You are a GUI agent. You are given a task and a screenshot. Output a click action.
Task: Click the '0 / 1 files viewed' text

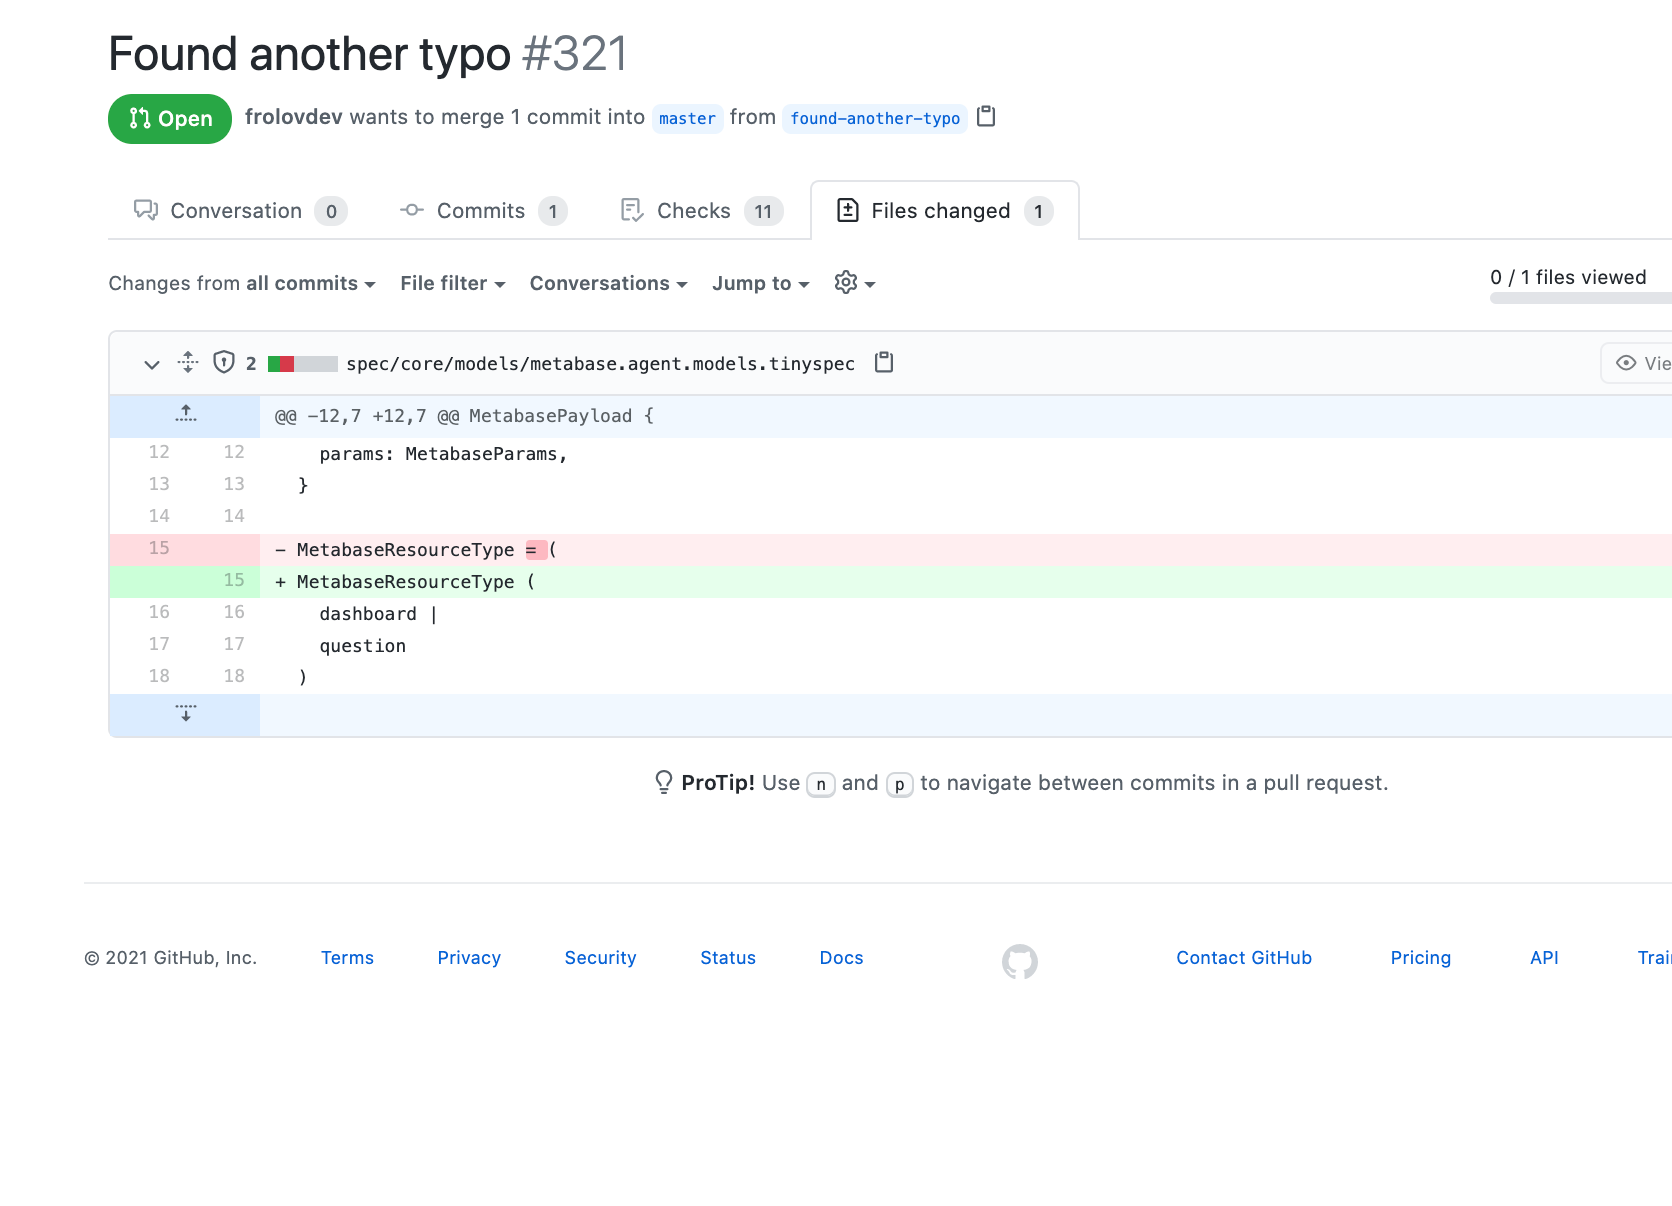(x=1568, y=277)
